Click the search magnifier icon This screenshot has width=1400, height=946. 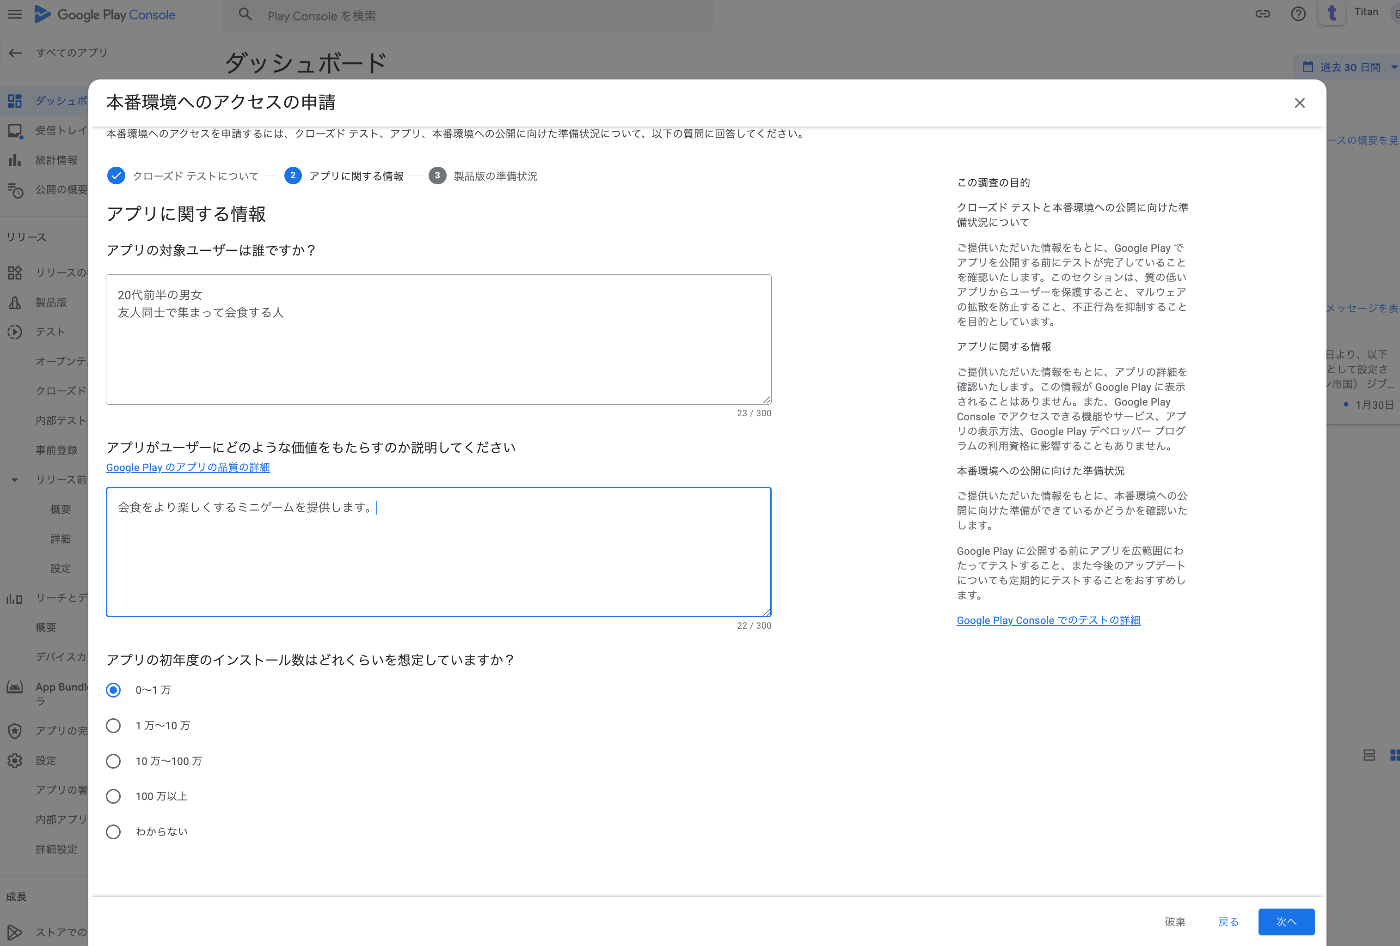click(x=245, y=14)
